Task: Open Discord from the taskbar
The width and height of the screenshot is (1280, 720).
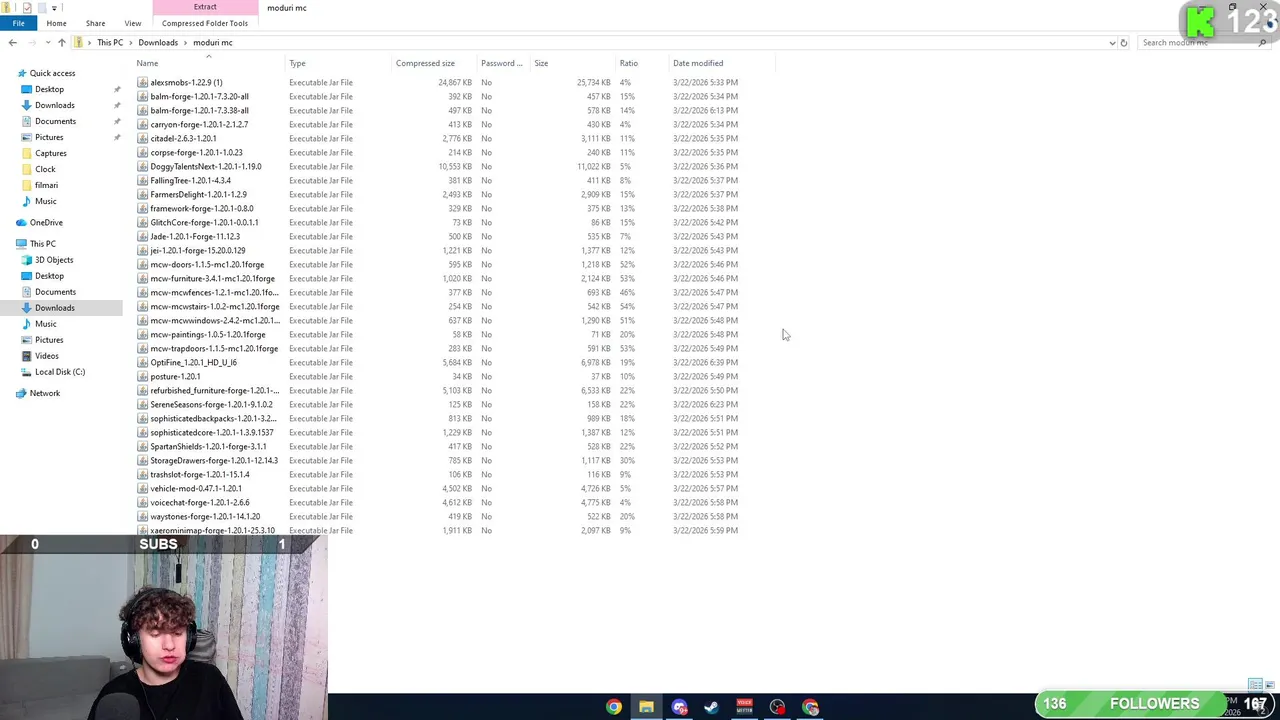Action: (x=679, y=707)
